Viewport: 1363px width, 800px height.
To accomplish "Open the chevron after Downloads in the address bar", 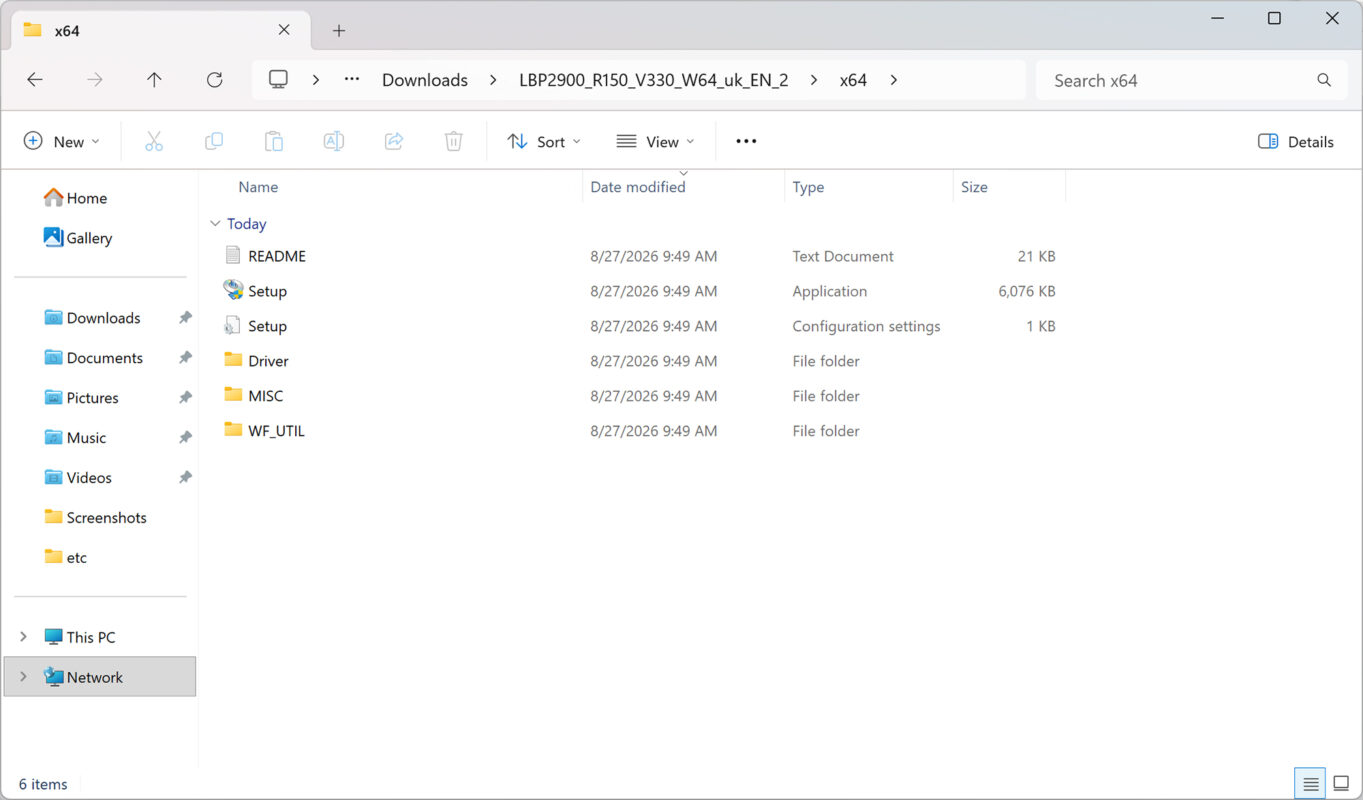I will 493,80.
